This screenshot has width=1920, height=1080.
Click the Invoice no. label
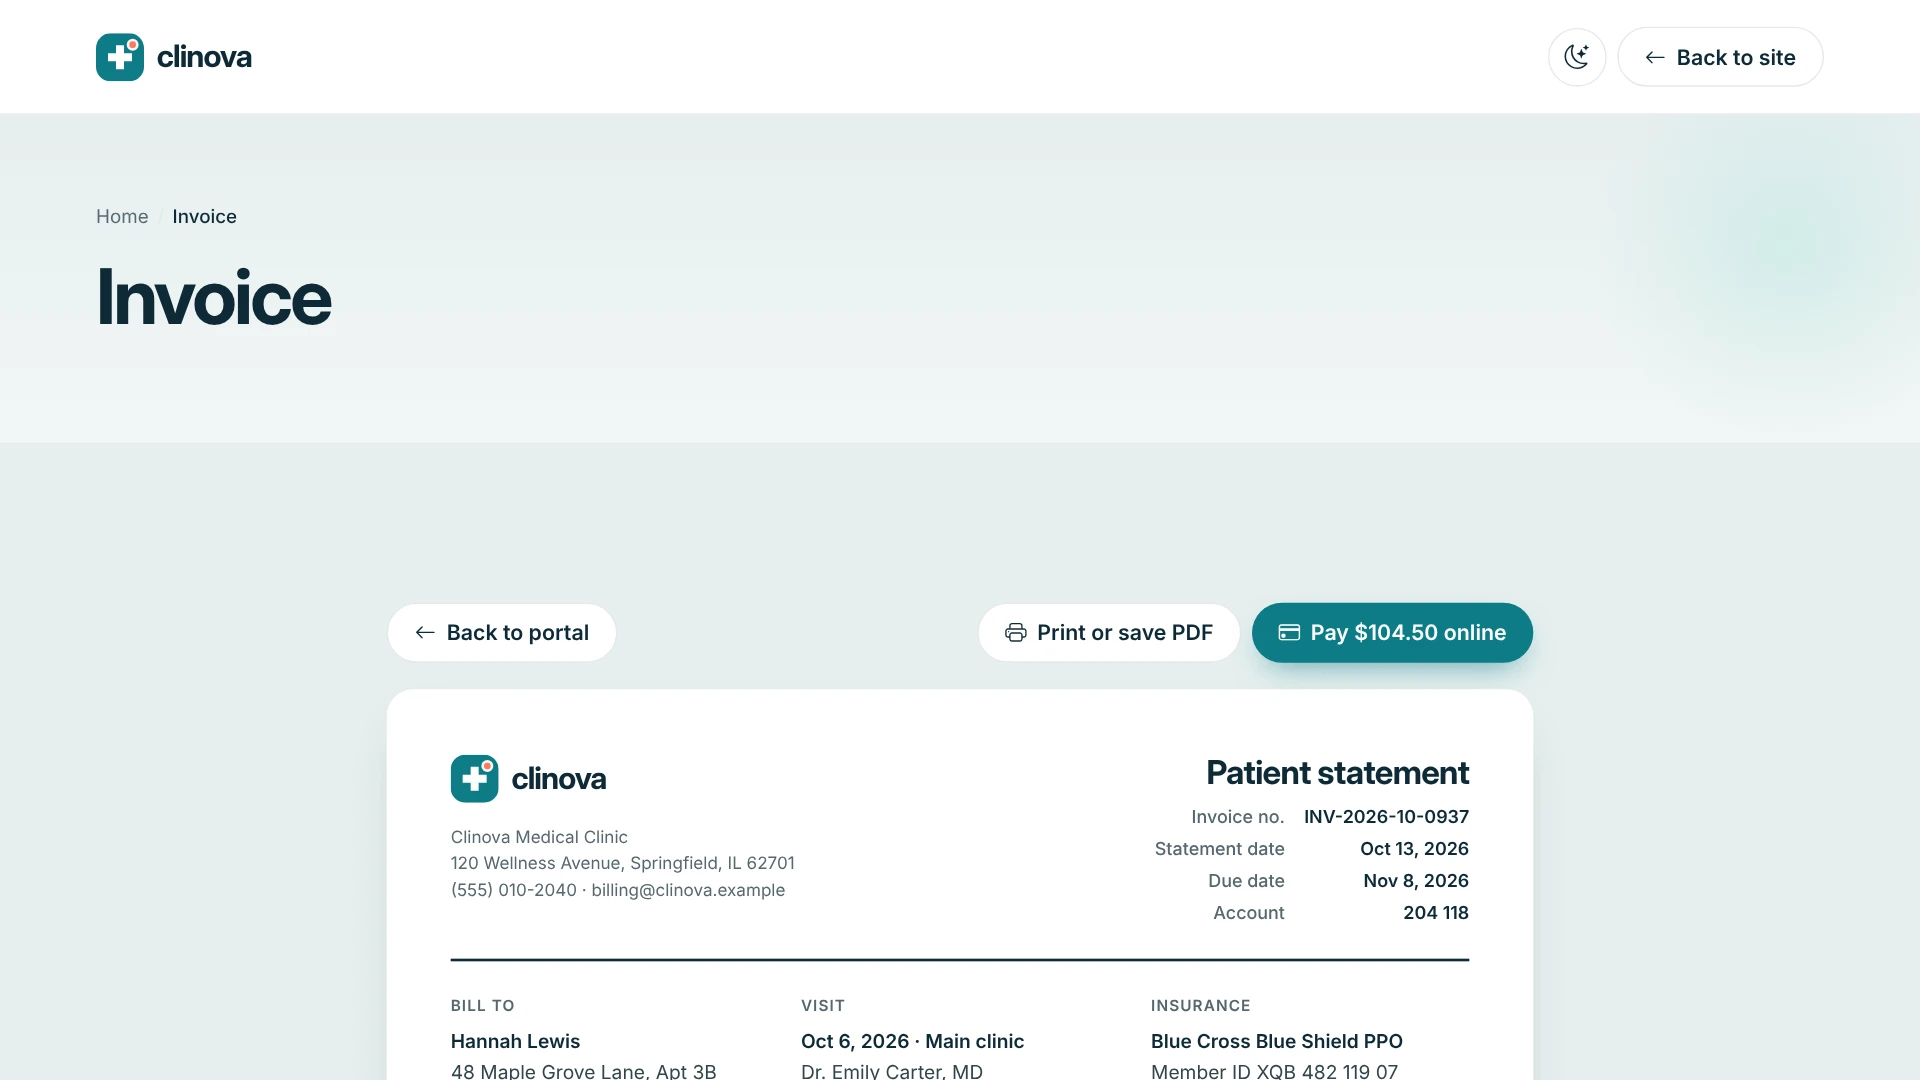click(1237, 817)
